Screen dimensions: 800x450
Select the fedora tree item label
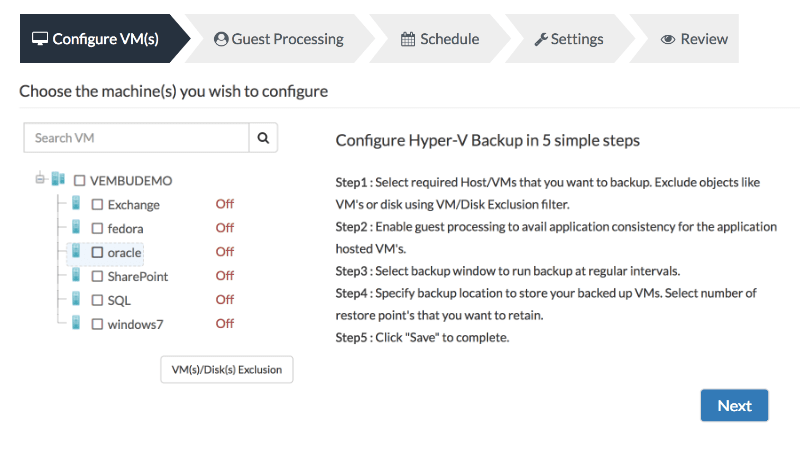click(126, 229)
